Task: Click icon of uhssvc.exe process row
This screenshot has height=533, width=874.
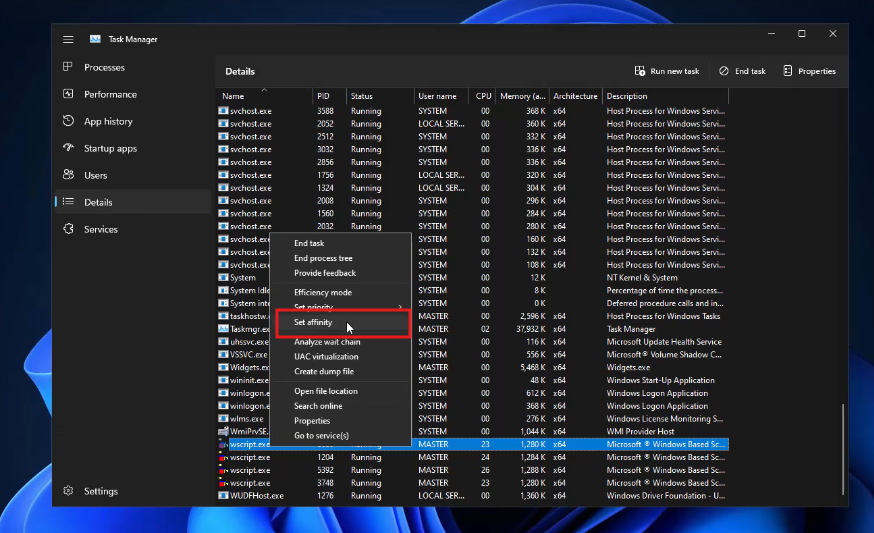Action: click(x=223, y=342)
